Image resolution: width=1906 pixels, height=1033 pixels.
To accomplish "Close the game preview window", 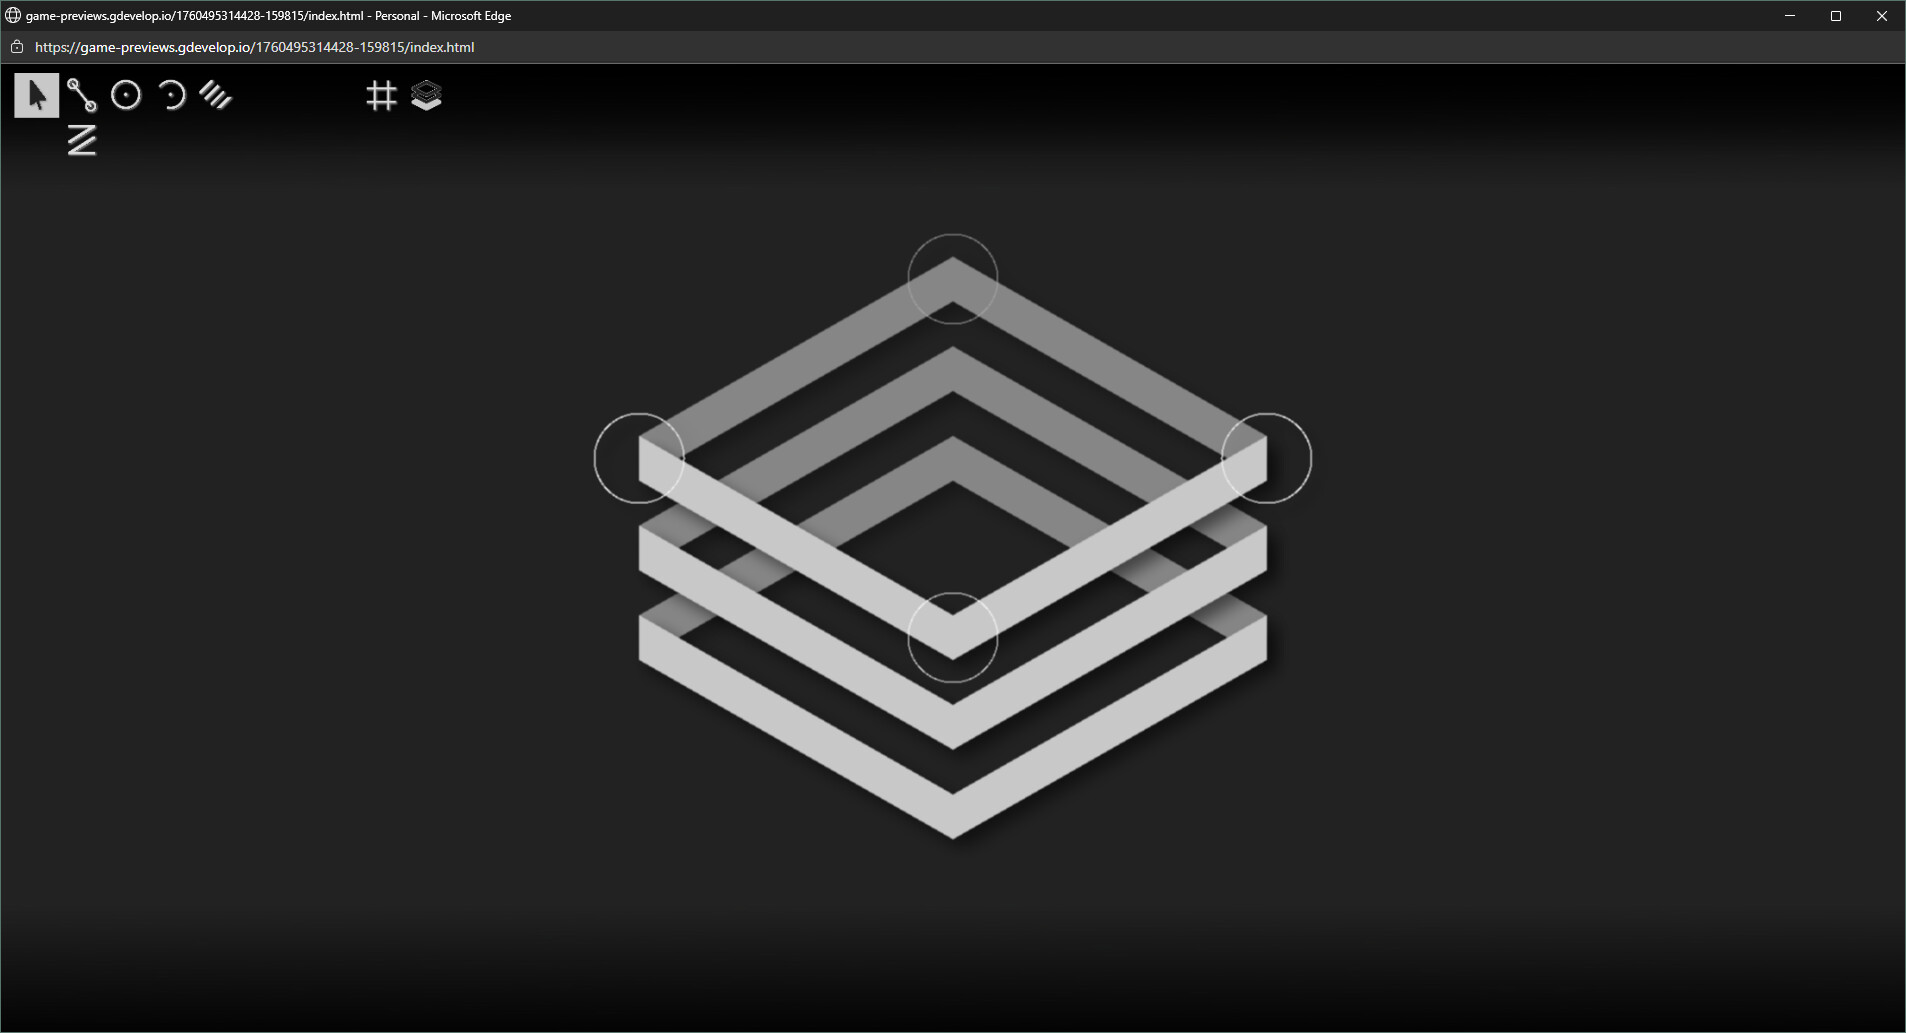I will click(1881, 16).
